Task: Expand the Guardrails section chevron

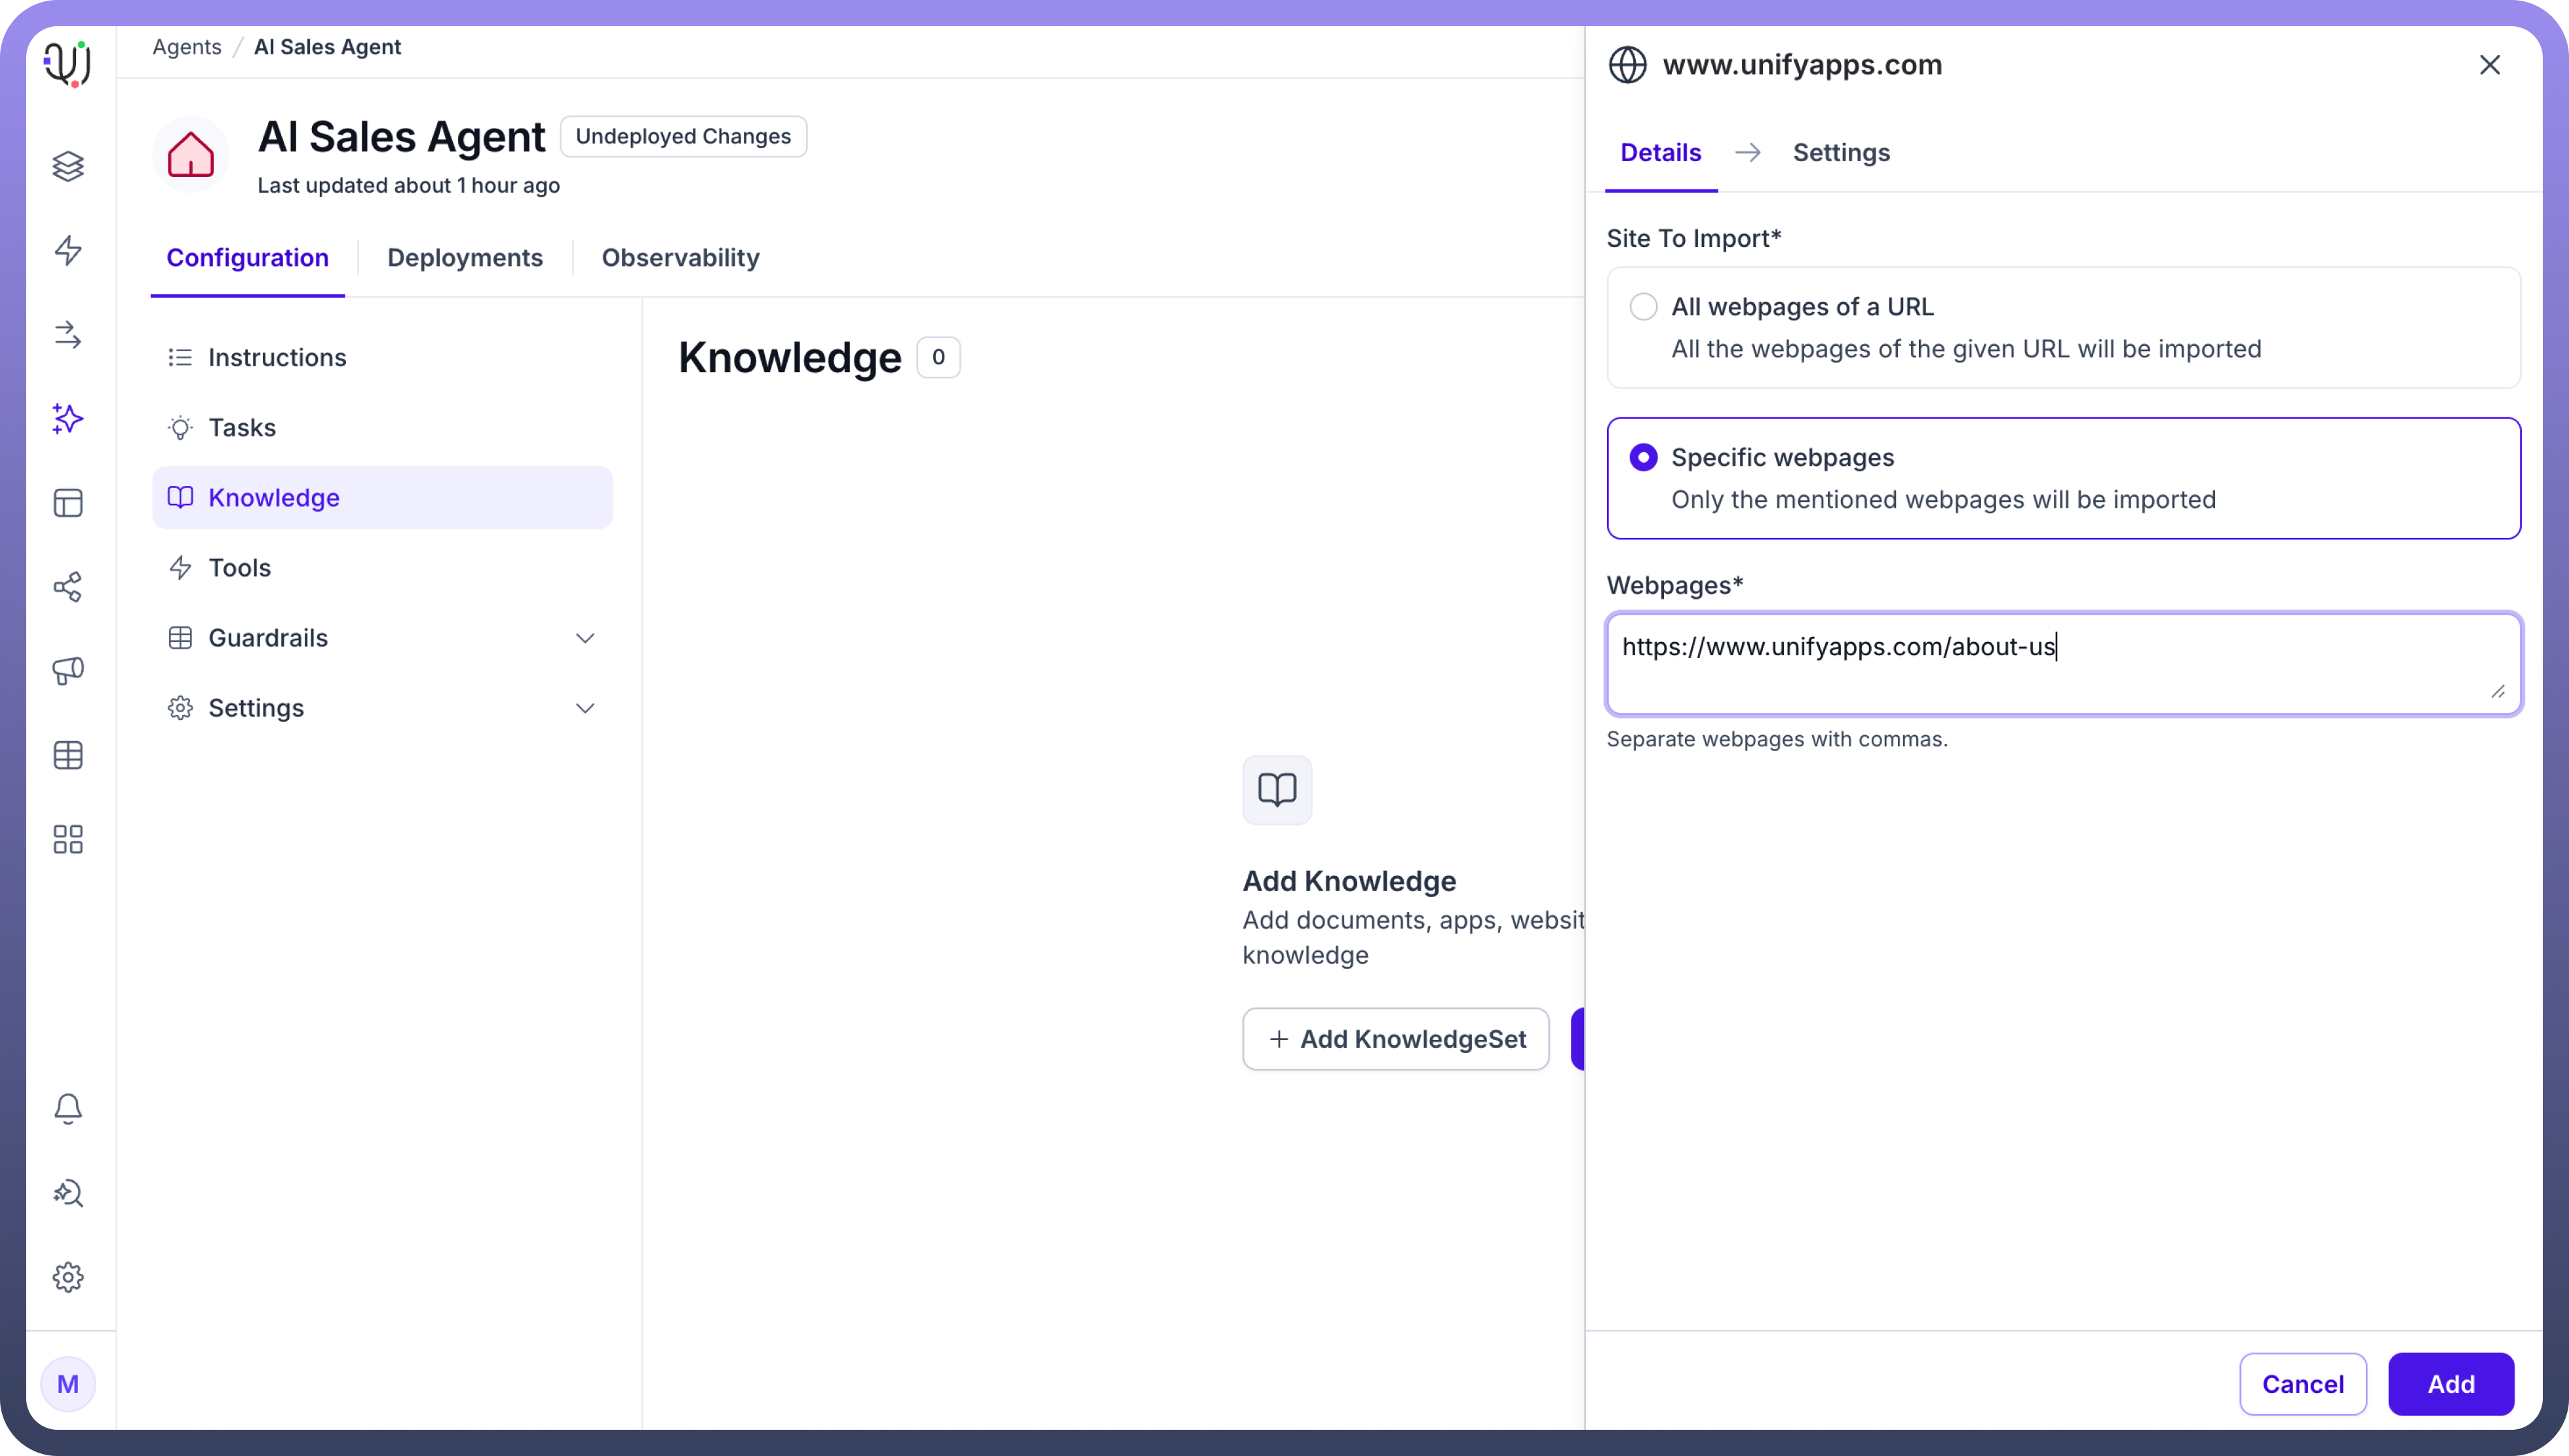Action: point(585,638)
